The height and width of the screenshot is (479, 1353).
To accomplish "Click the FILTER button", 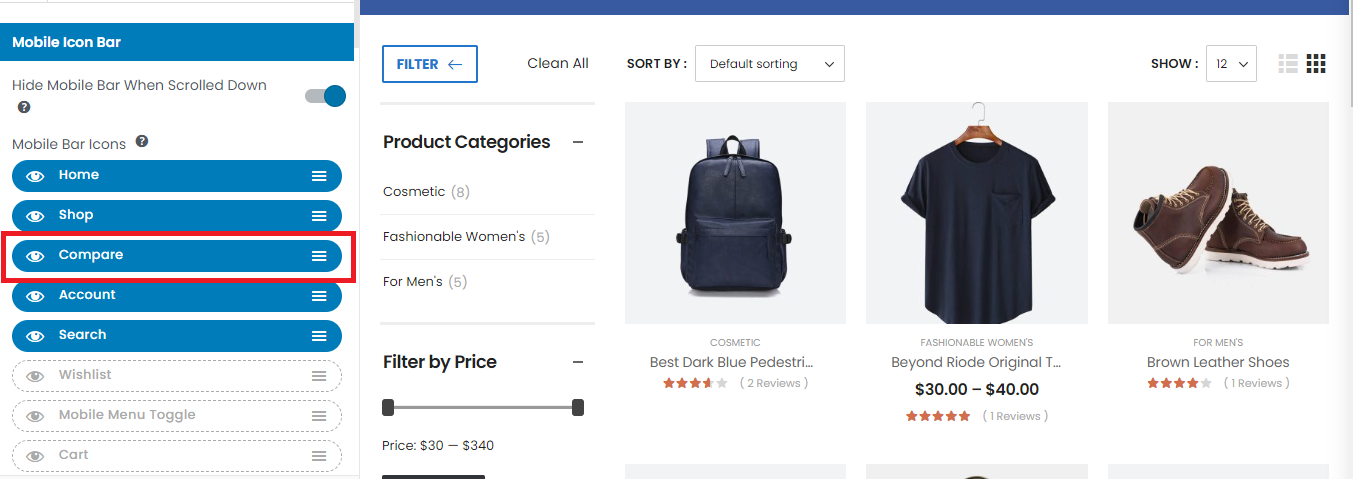I will pyautogui.click(x=429, y=64).
